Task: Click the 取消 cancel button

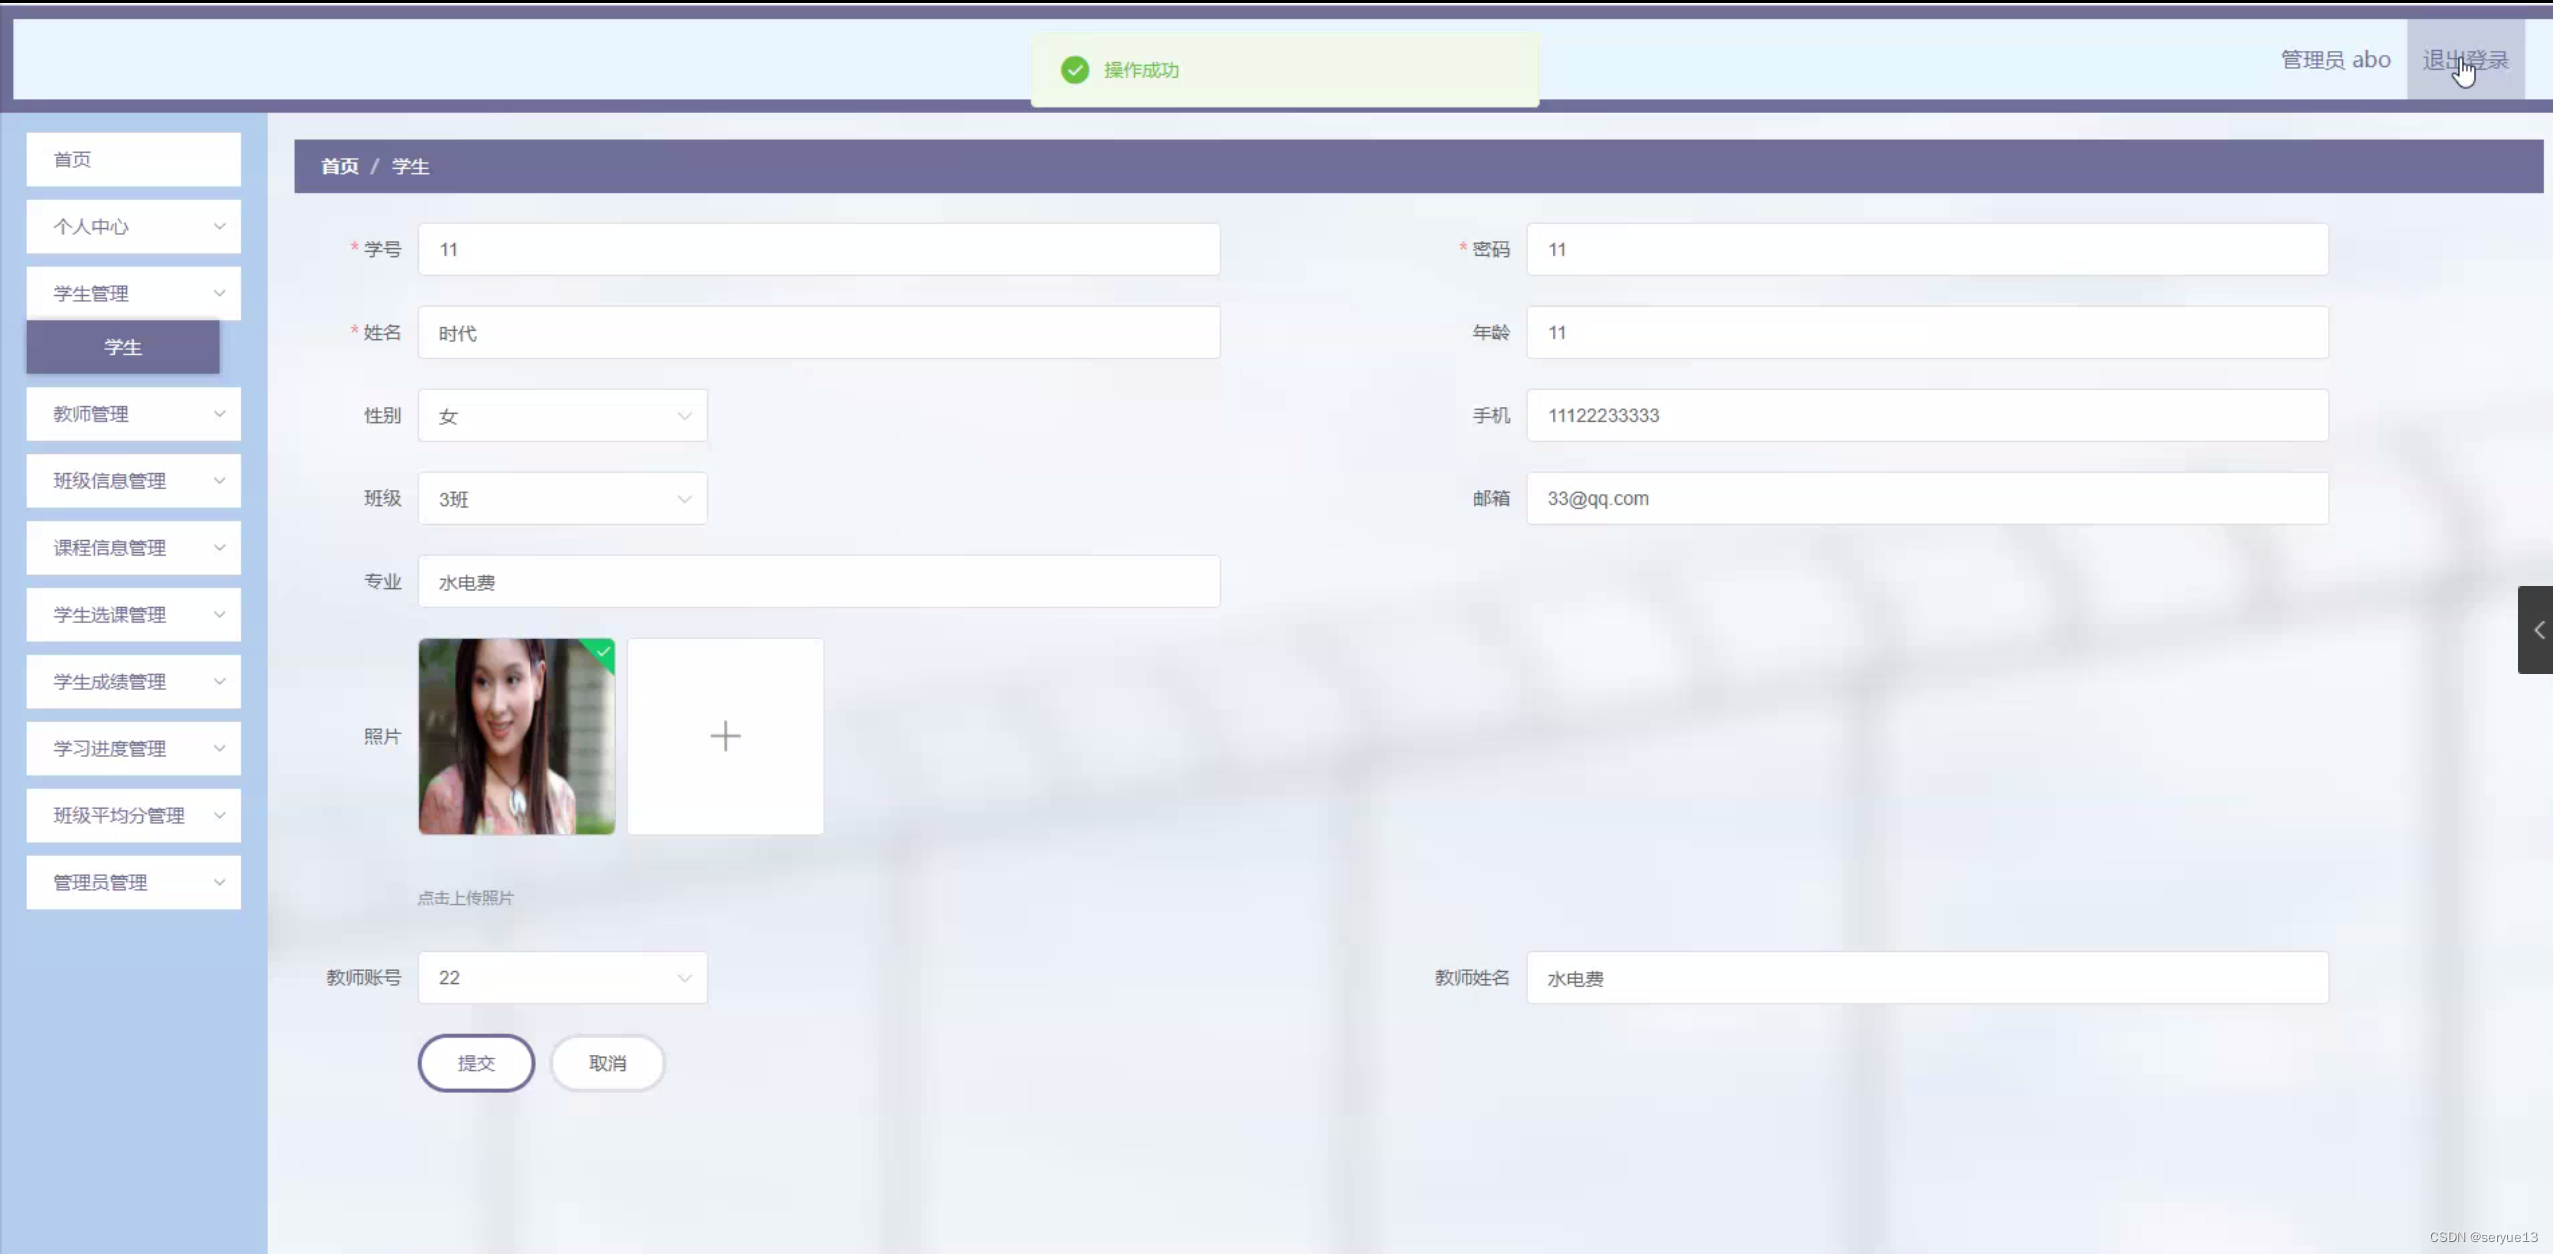Action: [x=606, y=1062]
